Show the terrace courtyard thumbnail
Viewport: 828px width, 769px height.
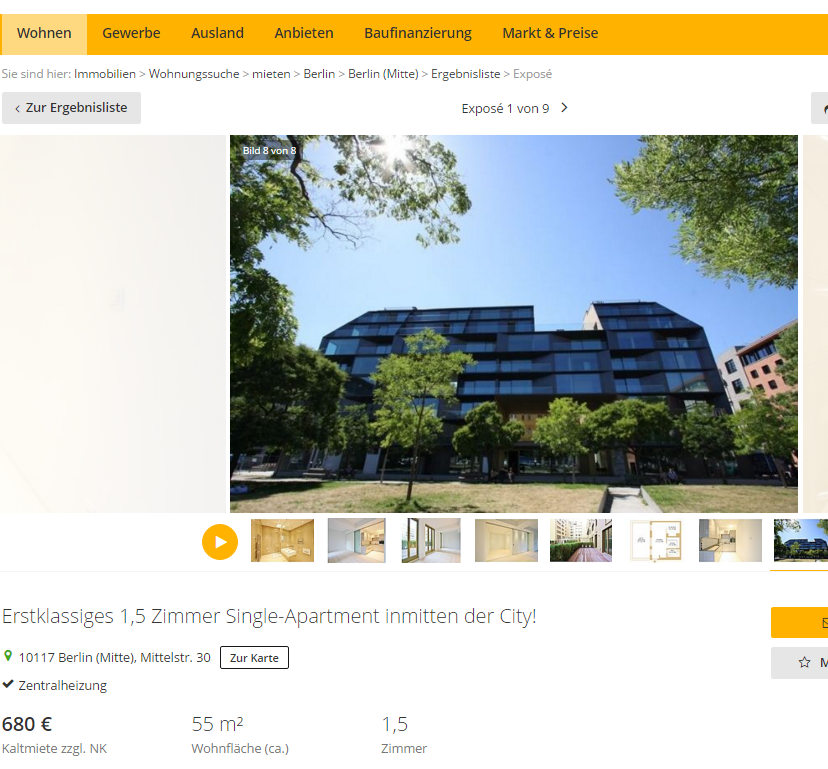point(581,540)
